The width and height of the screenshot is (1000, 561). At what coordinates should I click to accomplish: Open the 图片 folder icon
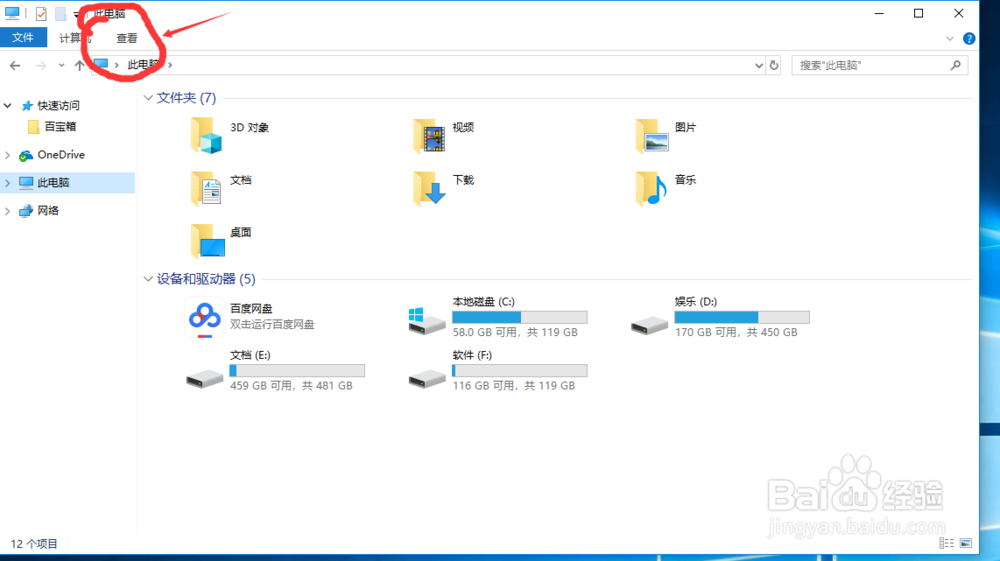(x=652, y=135)
